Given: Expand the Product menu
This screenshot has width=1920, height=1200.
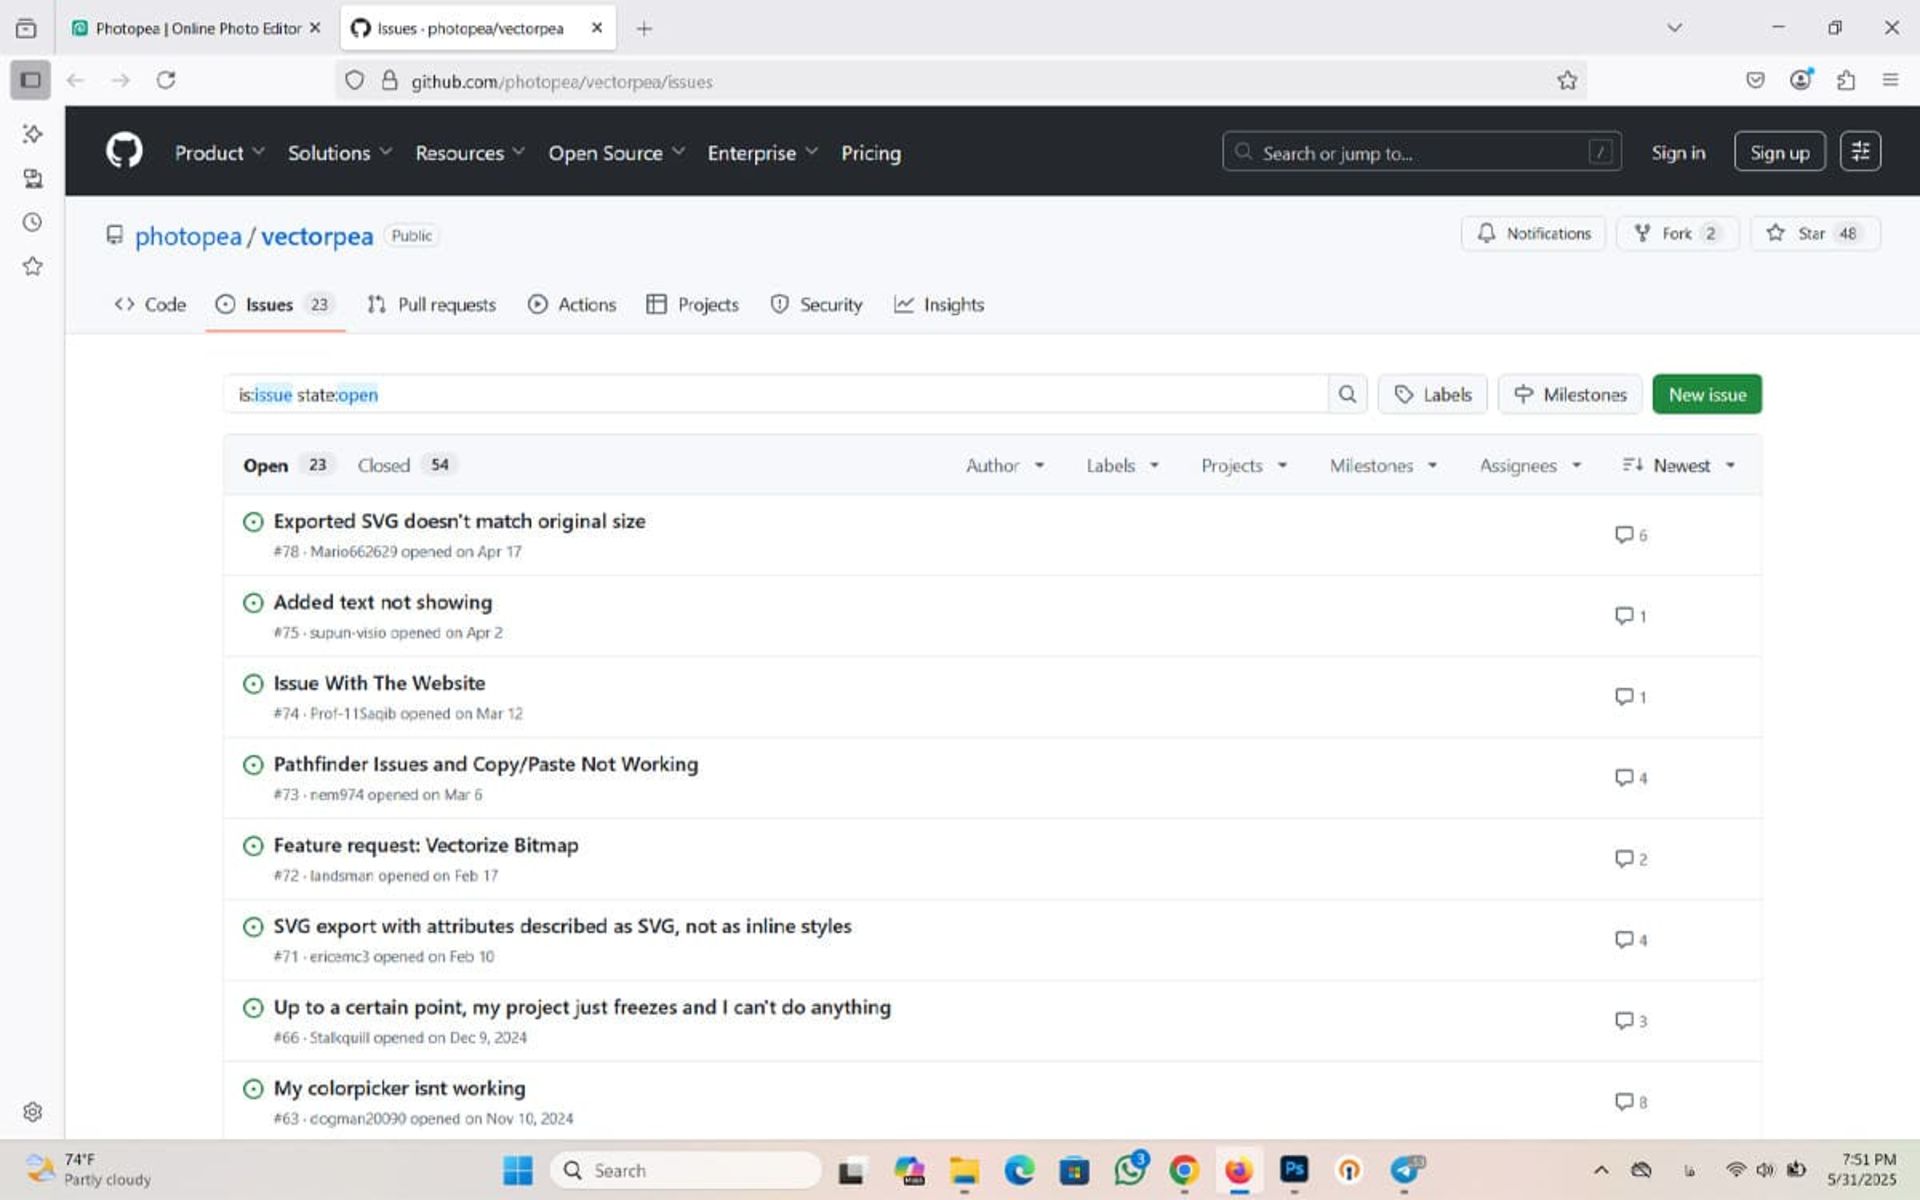Looking at the screenshot, I should pyautogui.click(x=219, y=153).
